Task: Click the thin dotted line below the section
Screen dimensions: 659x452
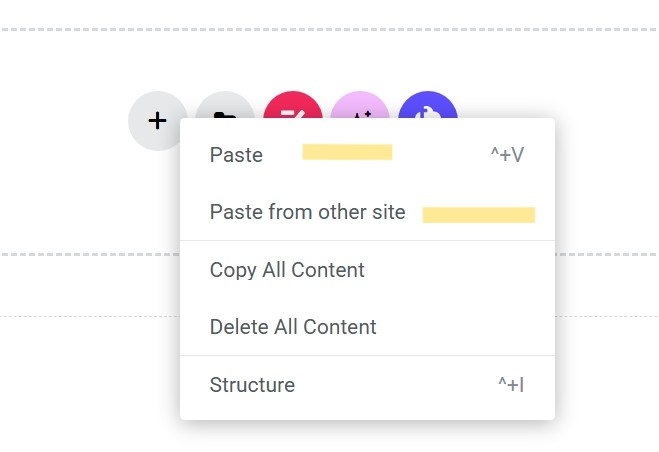Action: [90, 316]
